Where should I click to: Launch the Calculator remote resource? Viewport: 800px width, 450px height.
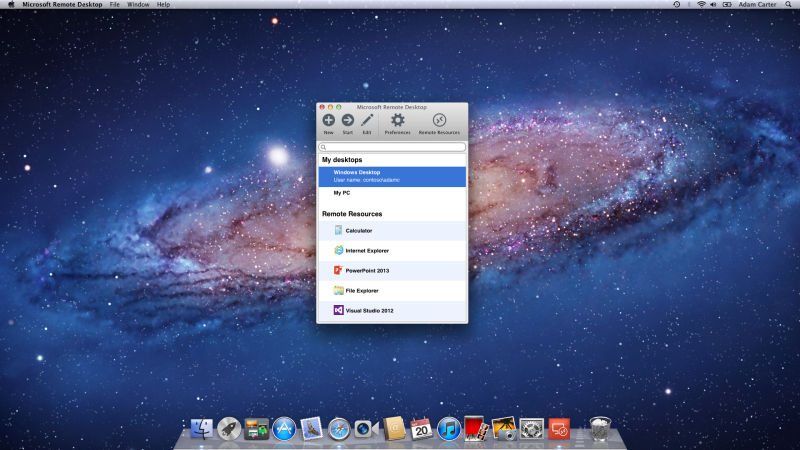click(392, 231)
